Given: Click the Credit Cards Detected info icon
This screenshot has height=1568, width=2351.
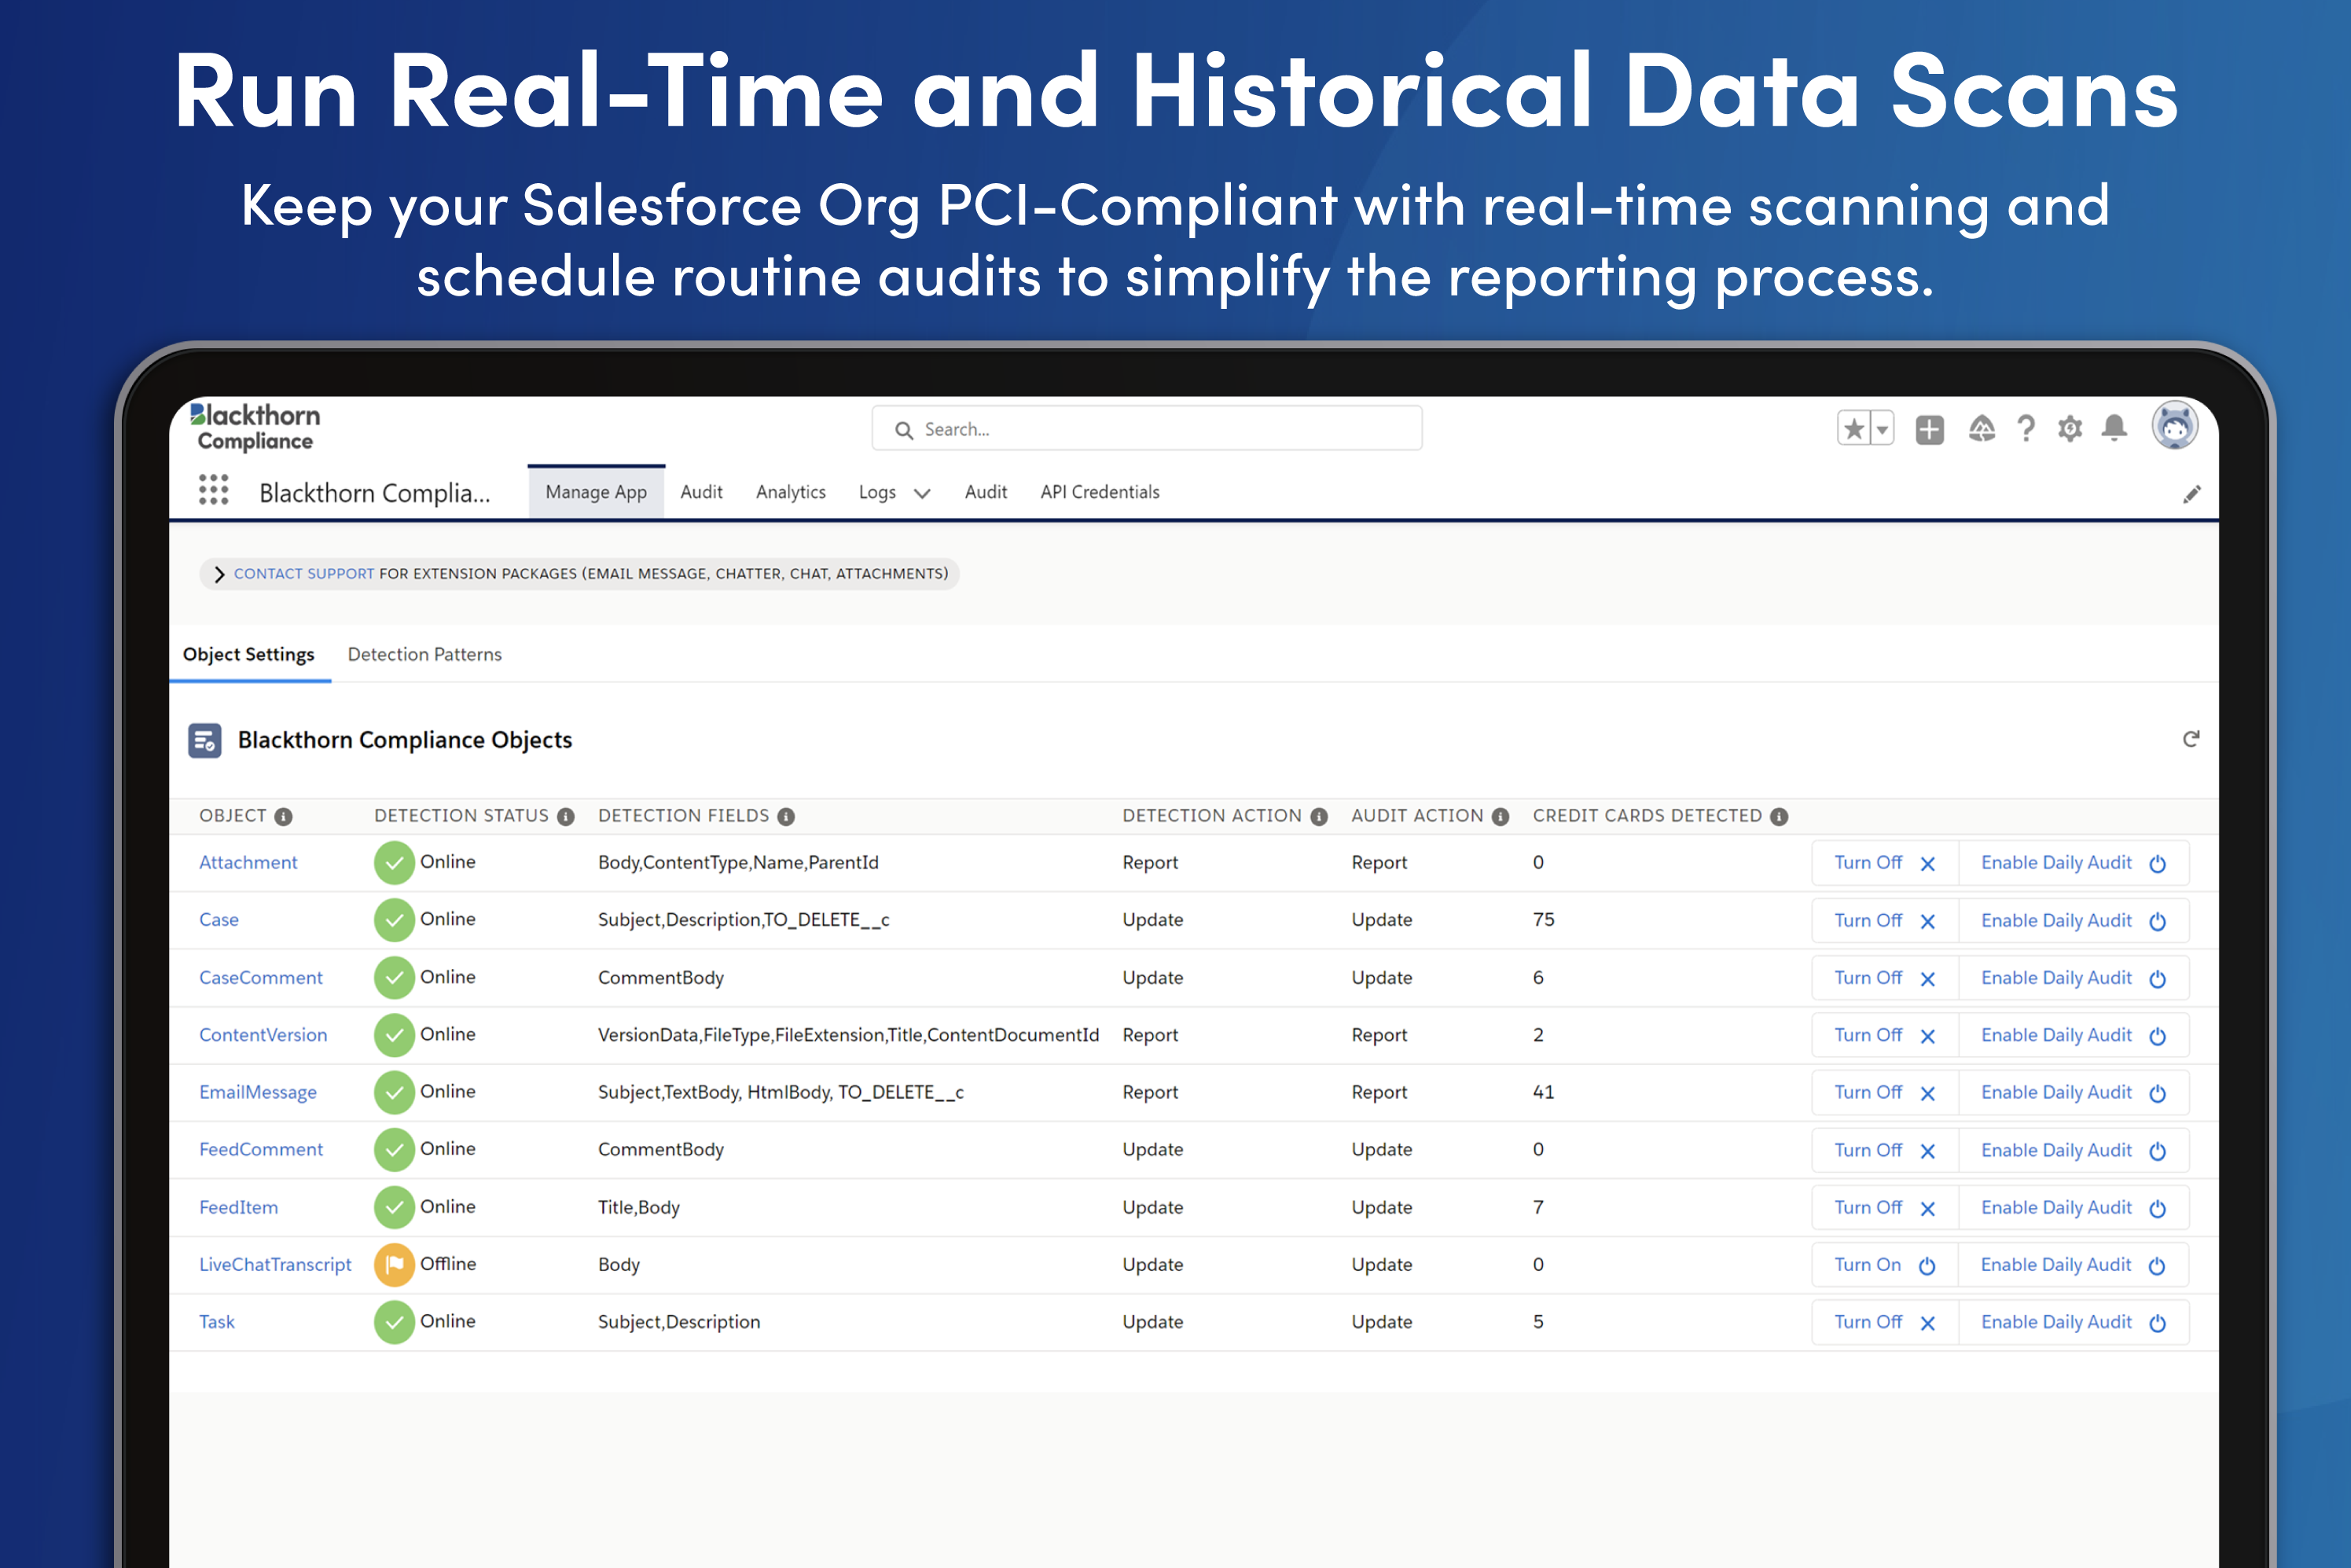Looking at the screenshot, I should pyautogui.click(x=1779, y=817).
